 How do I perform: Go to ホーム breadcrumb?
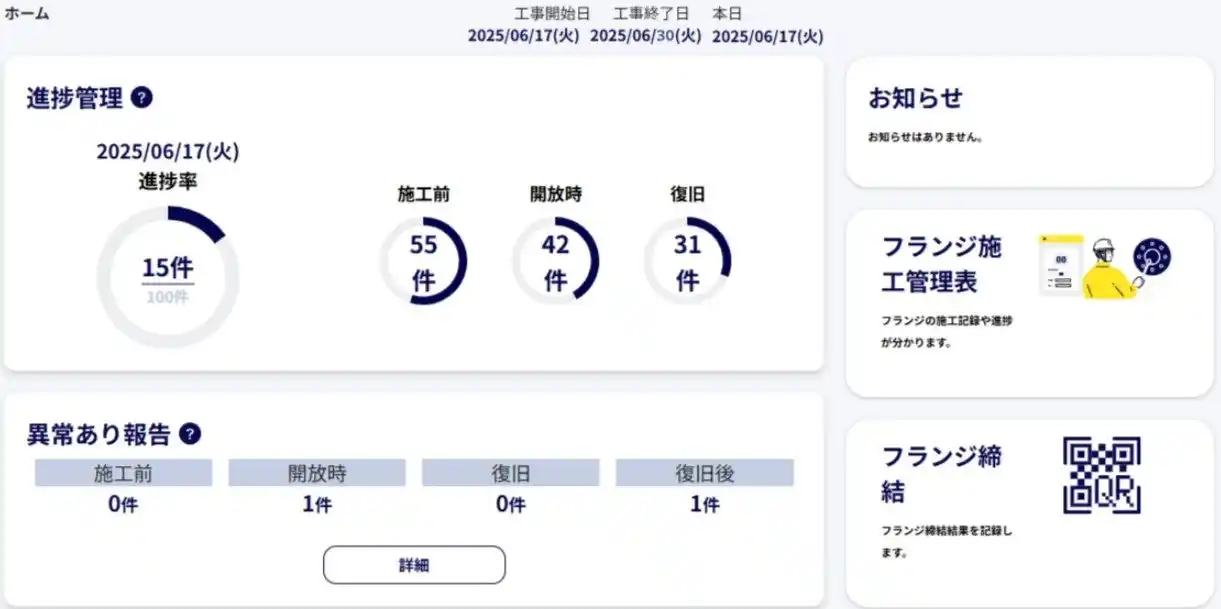pyautogui.click(x=27, y=14)
